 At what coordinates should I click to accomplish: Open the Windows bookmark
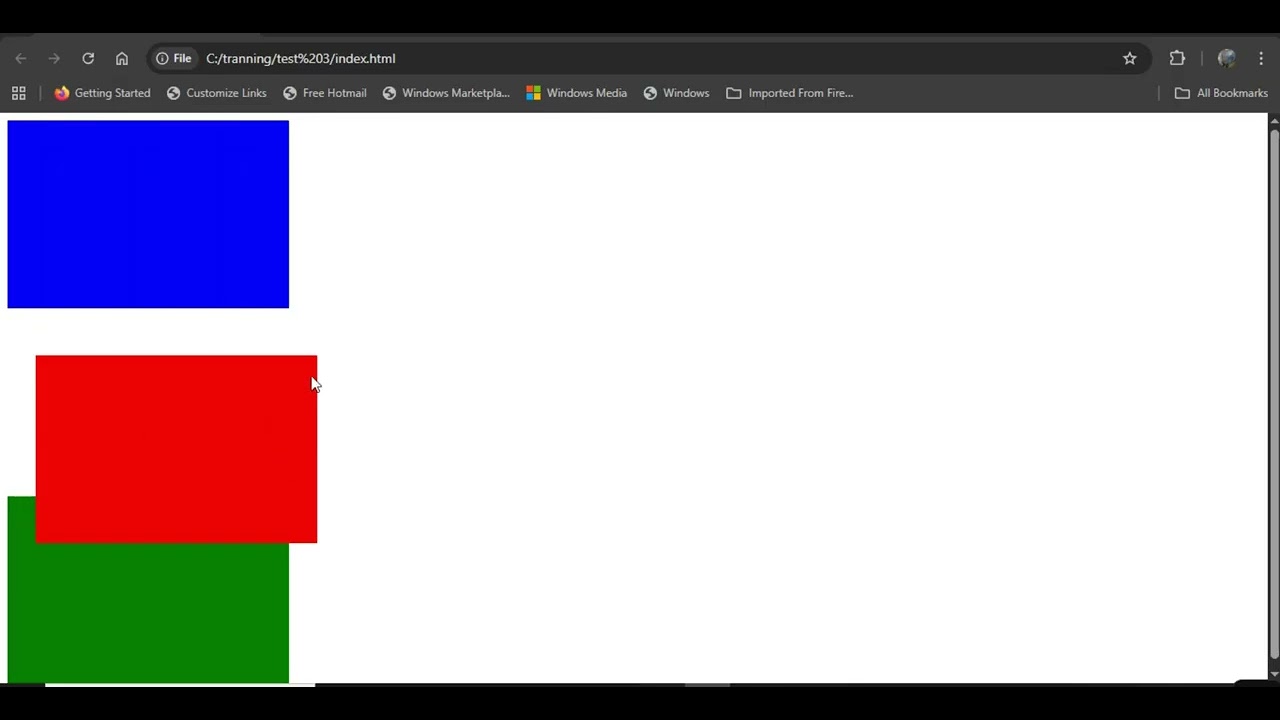click(676, 93)
